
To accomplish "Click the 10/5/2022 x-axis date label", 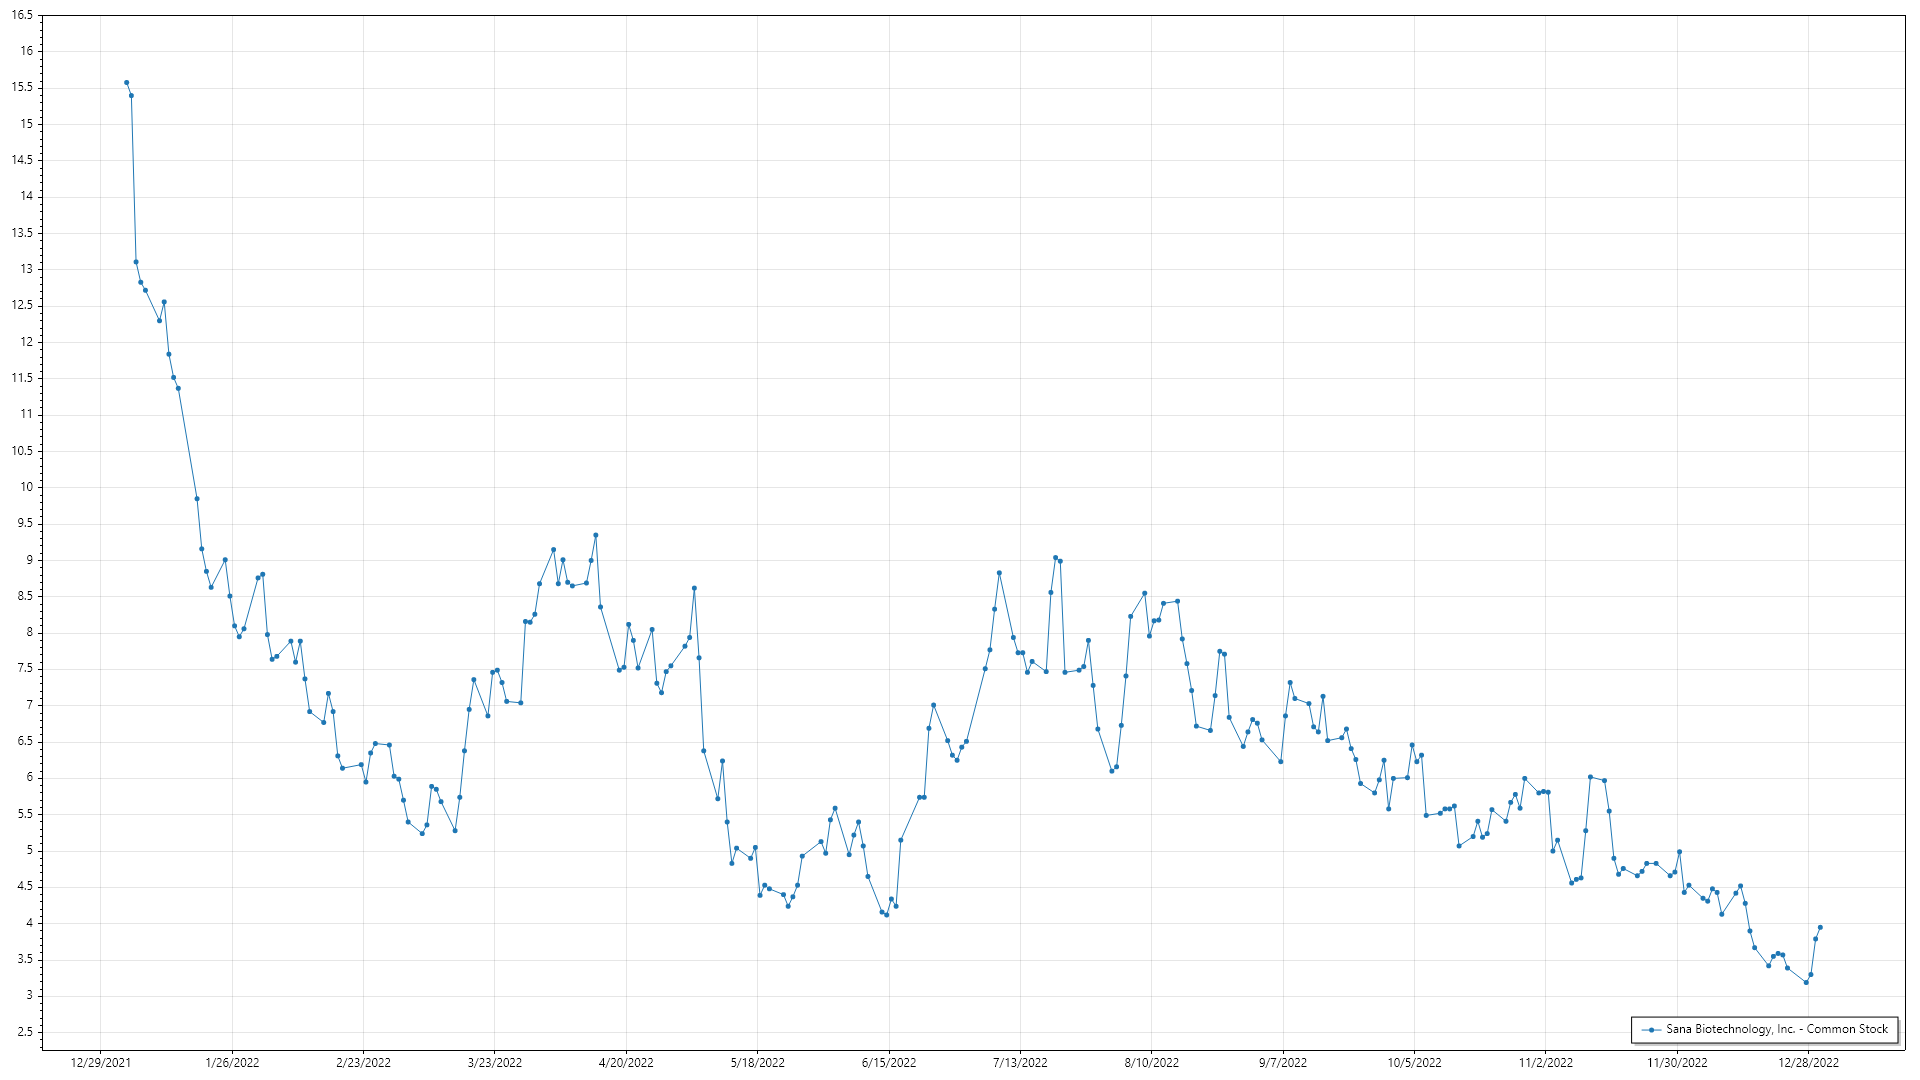I will pyautogui.click(x=1414, y=1063).
